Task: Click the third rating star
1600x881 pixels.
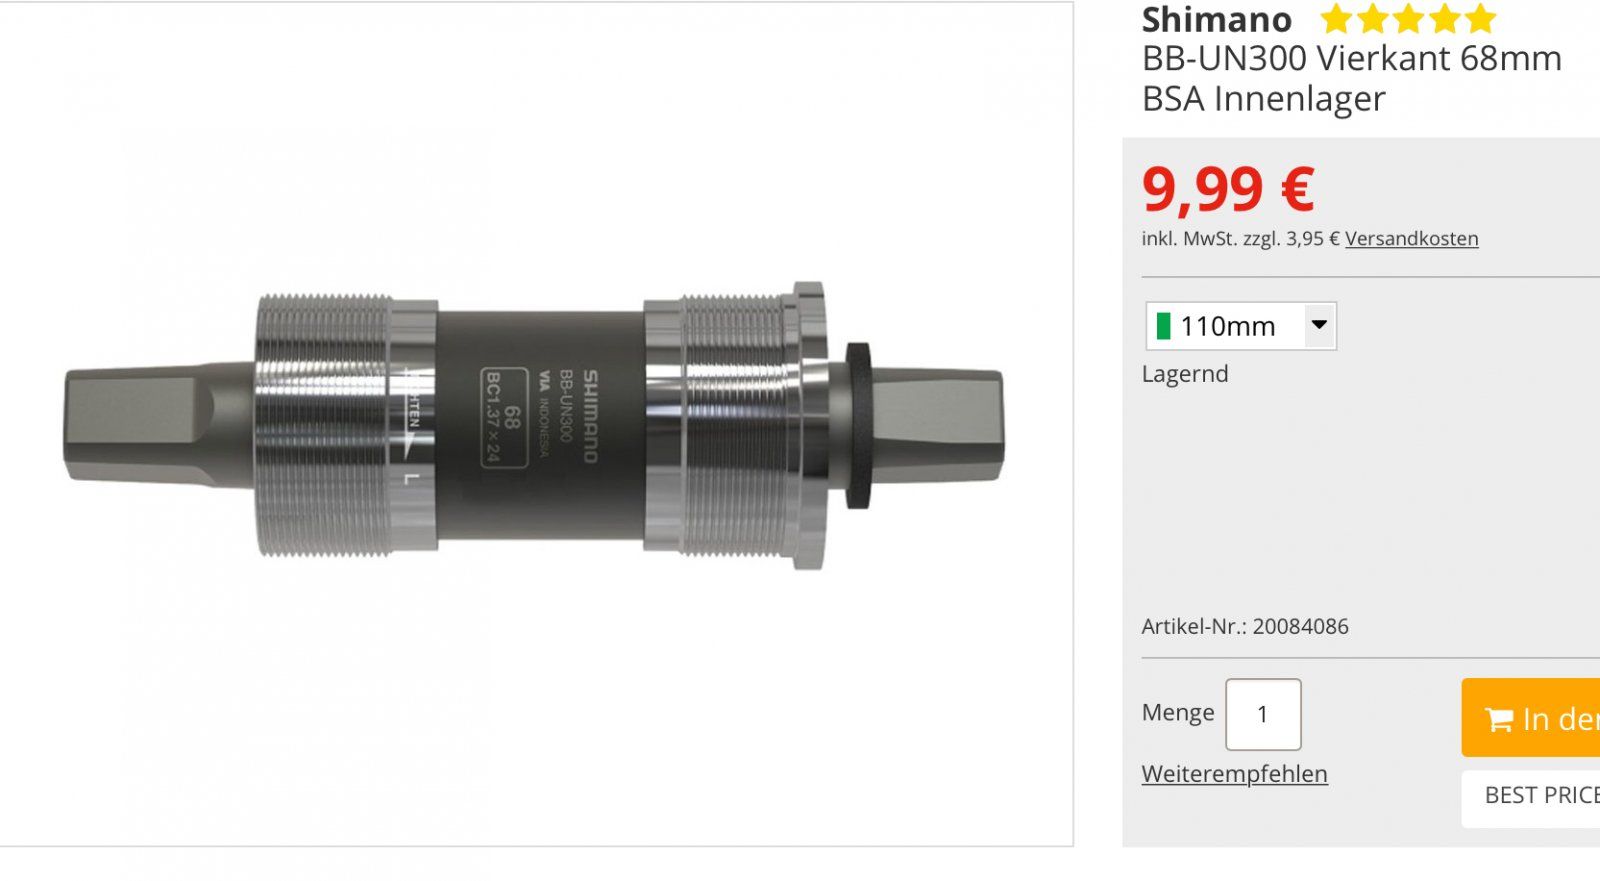Action: point(1408,19)
